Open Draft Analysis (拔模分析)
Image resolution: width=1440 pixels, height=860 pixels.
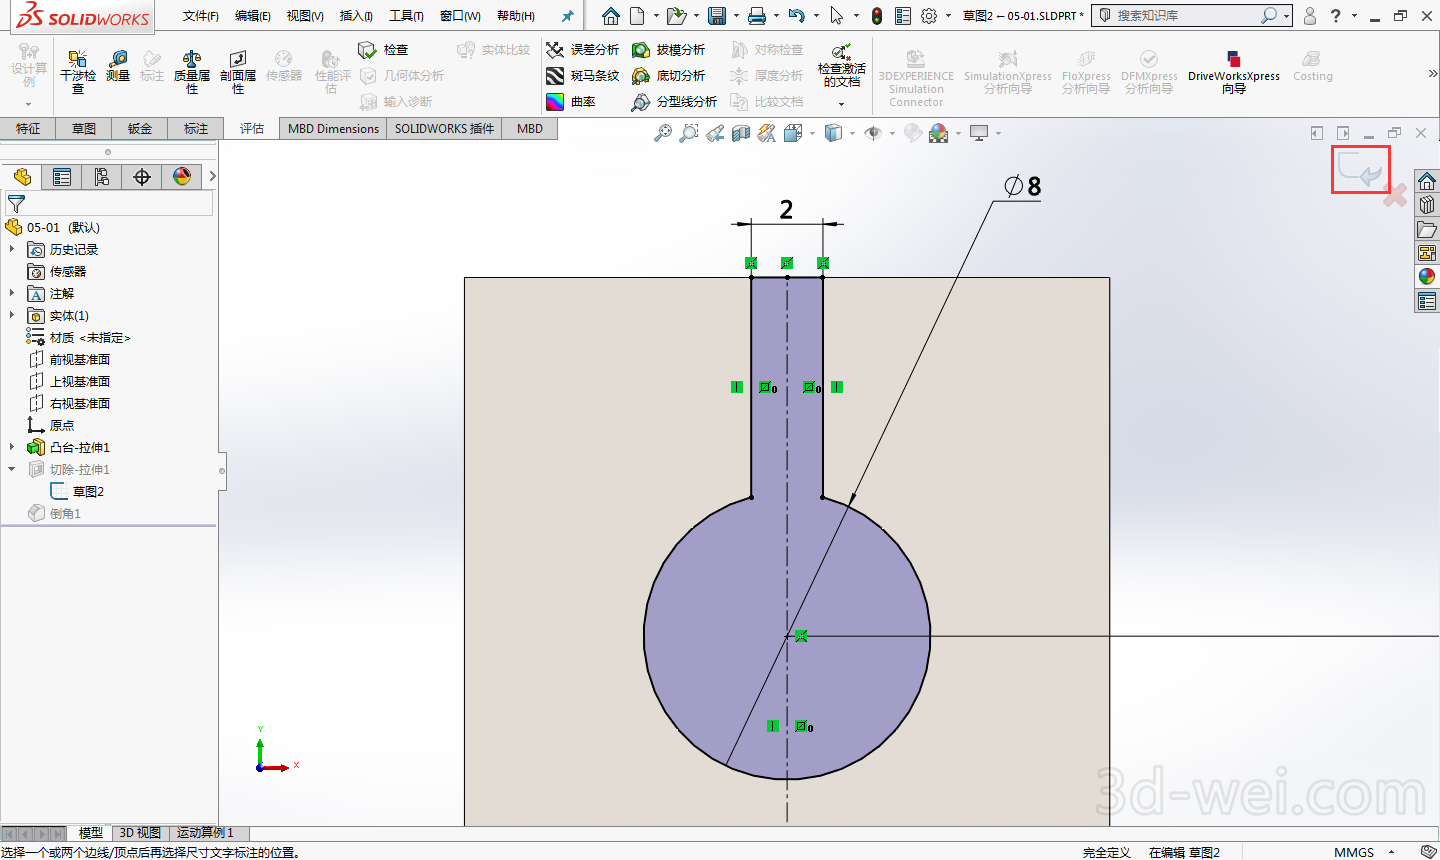(x=670, y=50)
